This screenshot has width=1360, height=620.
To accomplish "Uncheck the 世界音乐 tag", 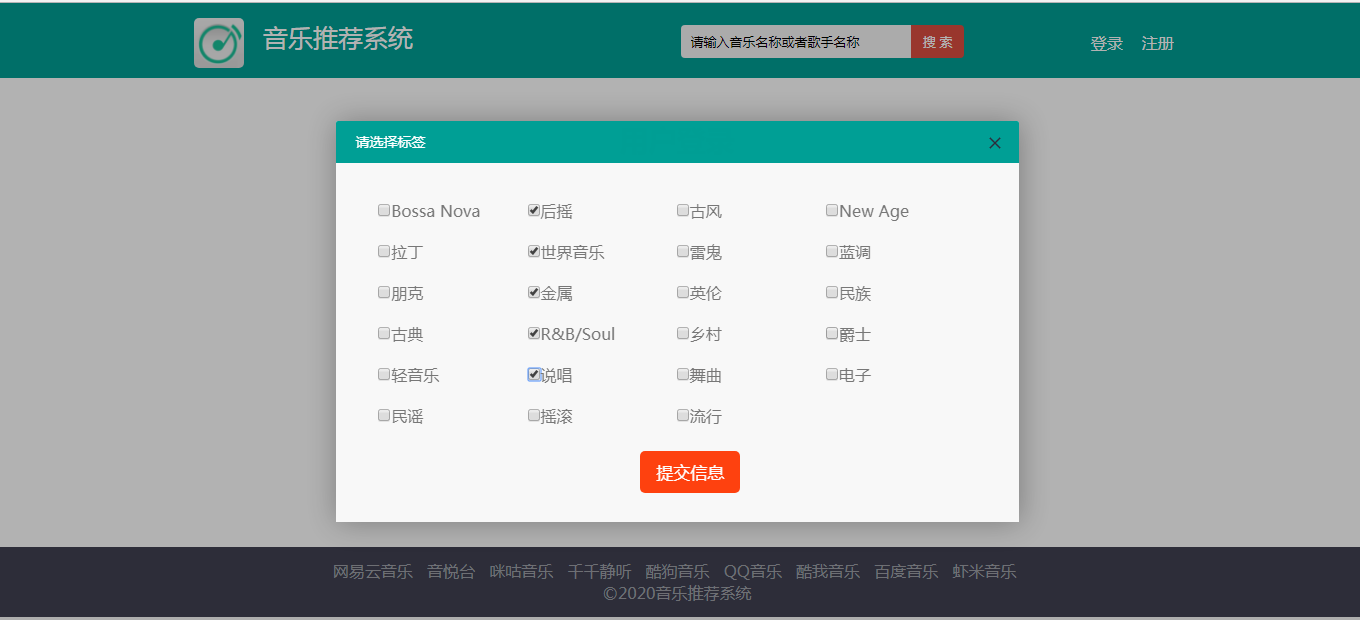I will click(533, 251).
